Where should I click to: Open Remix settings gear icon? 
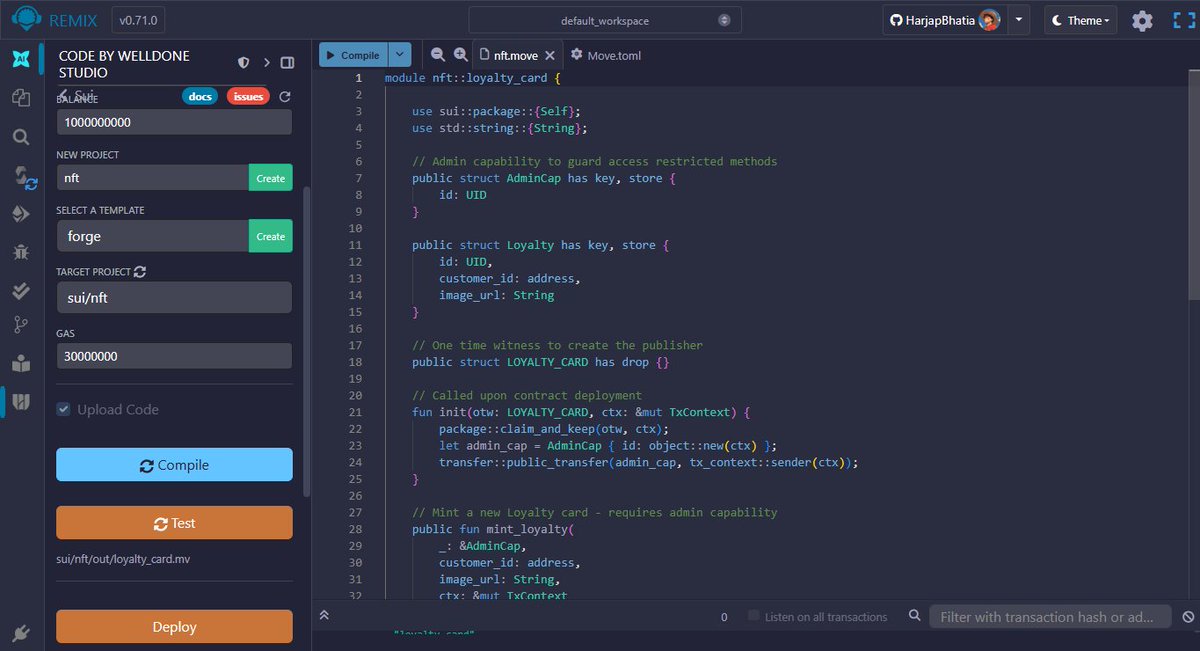click(1142, 20)
